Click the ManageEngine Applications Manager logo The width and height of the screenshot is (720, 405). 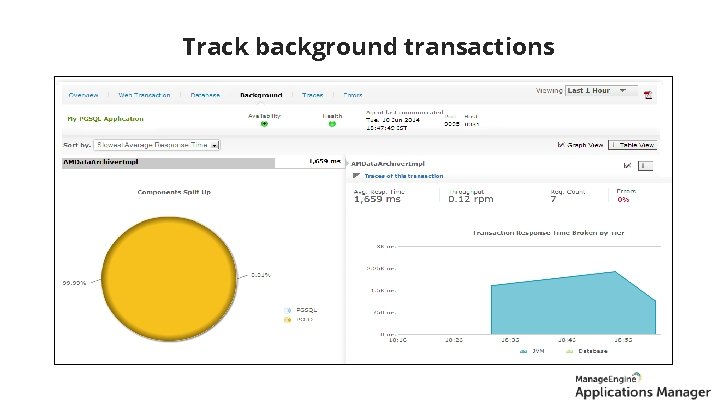(x=642, y=385)
